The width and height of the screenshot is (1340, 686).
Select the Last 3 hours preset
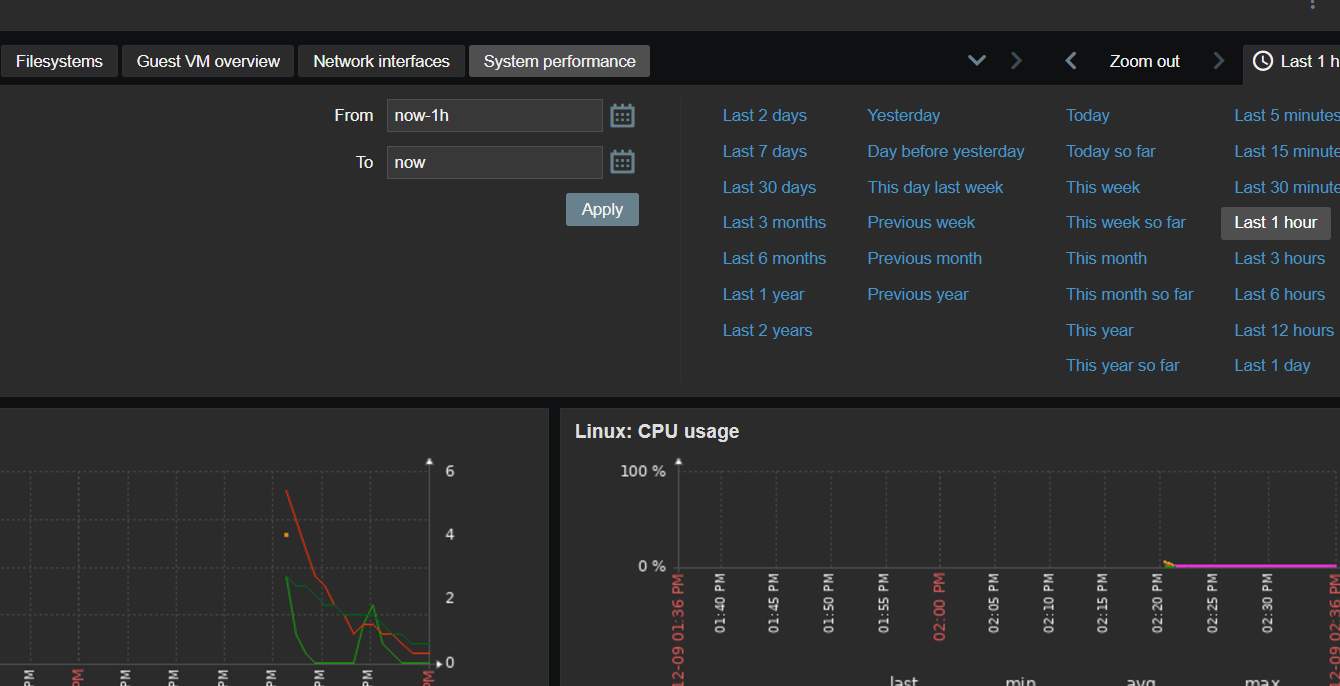1279,258
